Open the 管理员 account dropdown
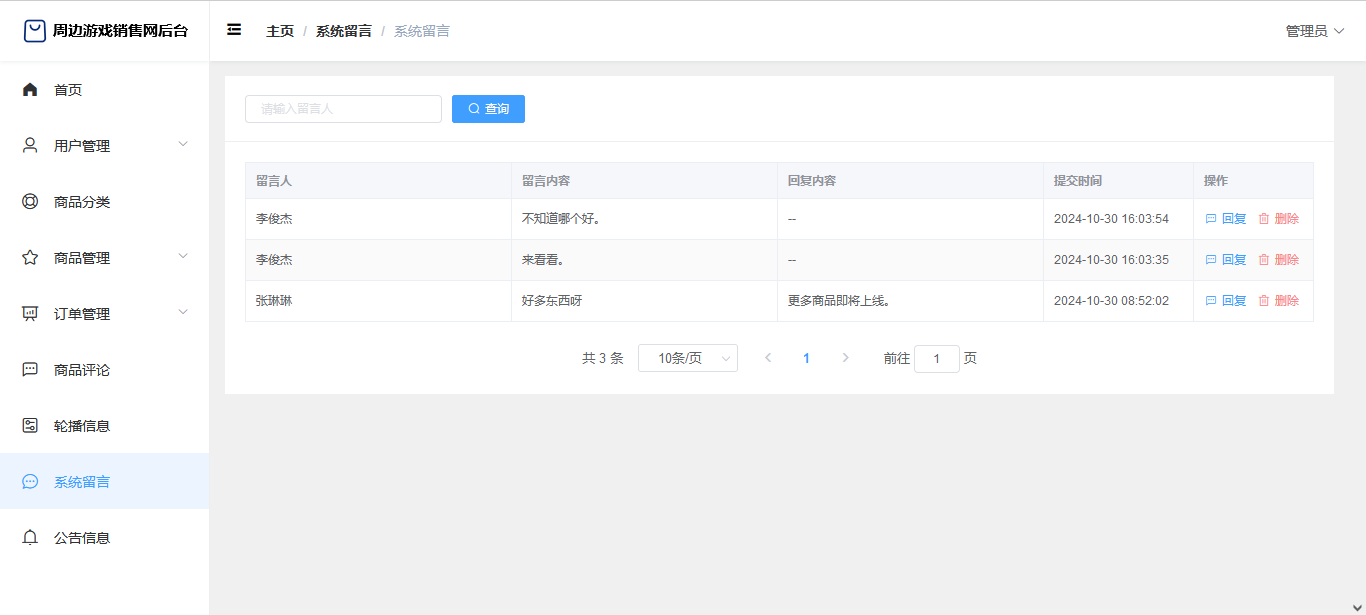1366x615 pixels. point(1314,31)
